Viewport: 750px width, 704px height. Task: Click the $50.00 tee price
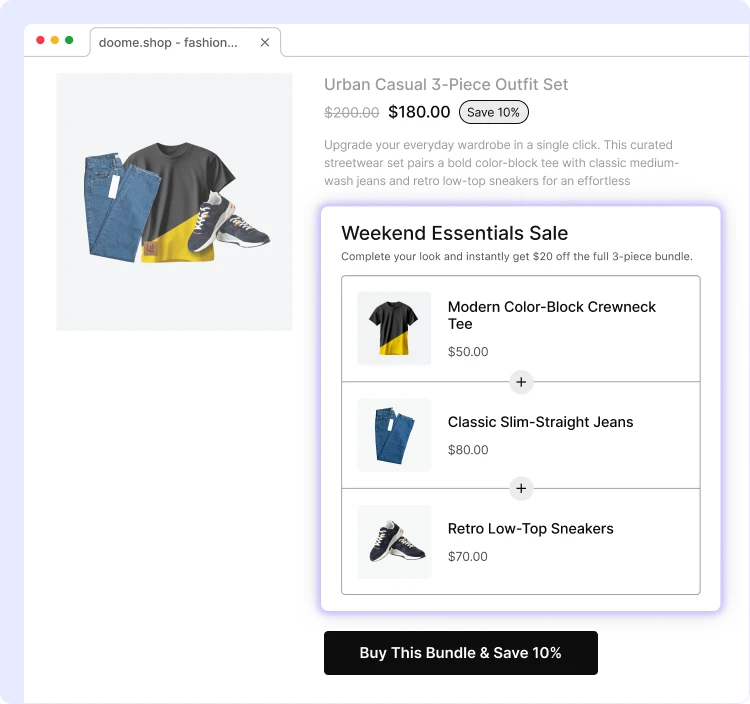coord(468,352)
